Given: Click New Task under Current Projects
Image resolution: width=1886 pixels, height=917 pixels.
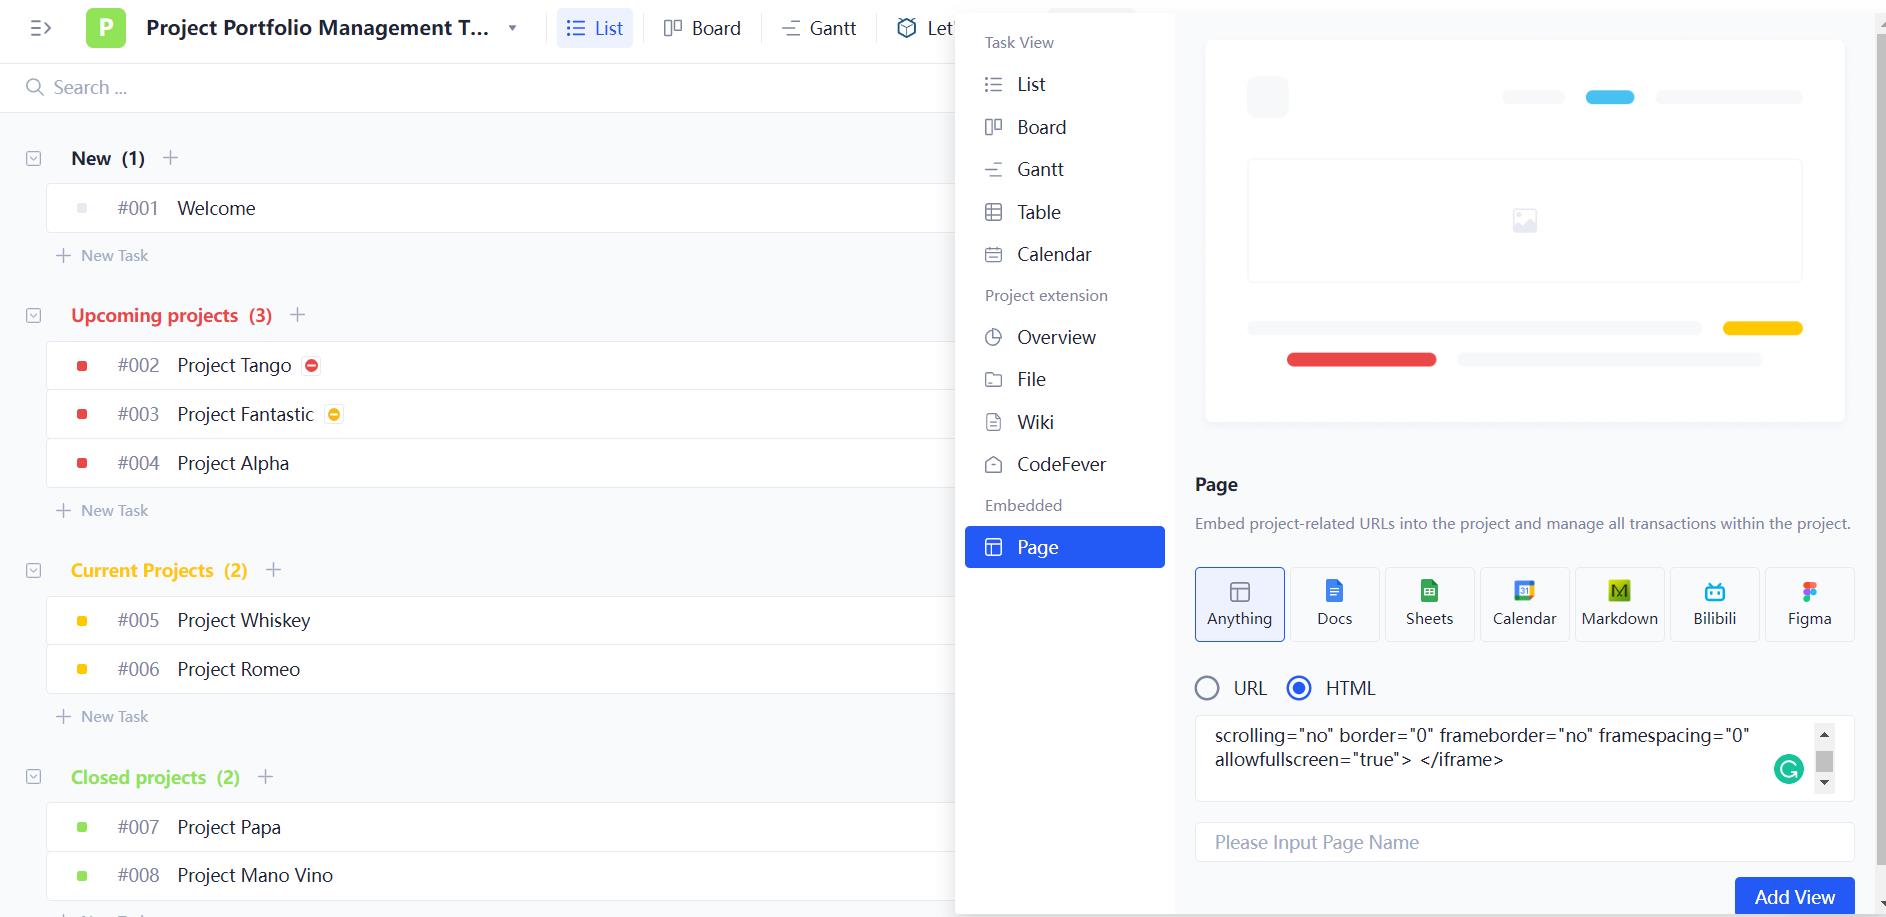Looking at the screenshot, I should pos(102,716).
